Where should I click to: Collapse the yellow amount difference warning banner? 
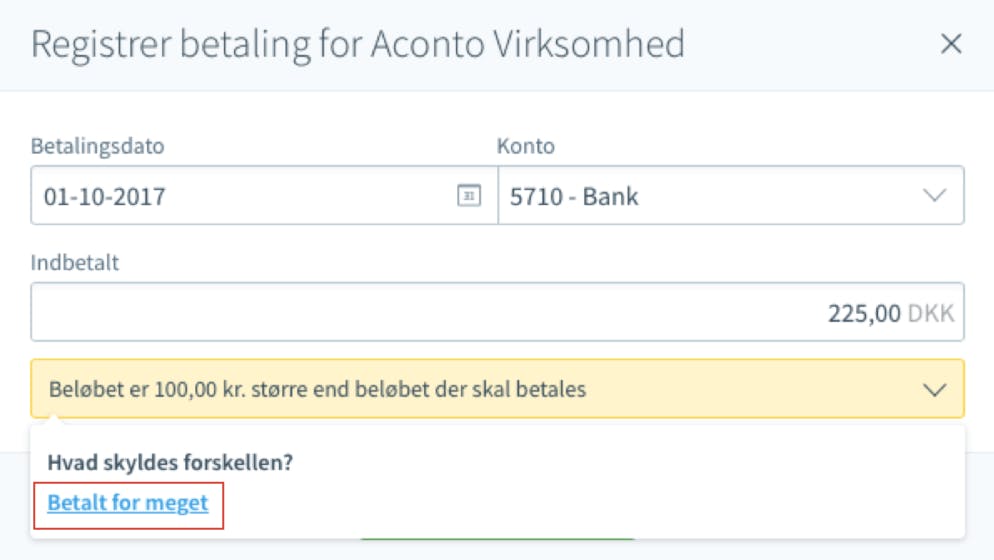[x=498, y=389]
